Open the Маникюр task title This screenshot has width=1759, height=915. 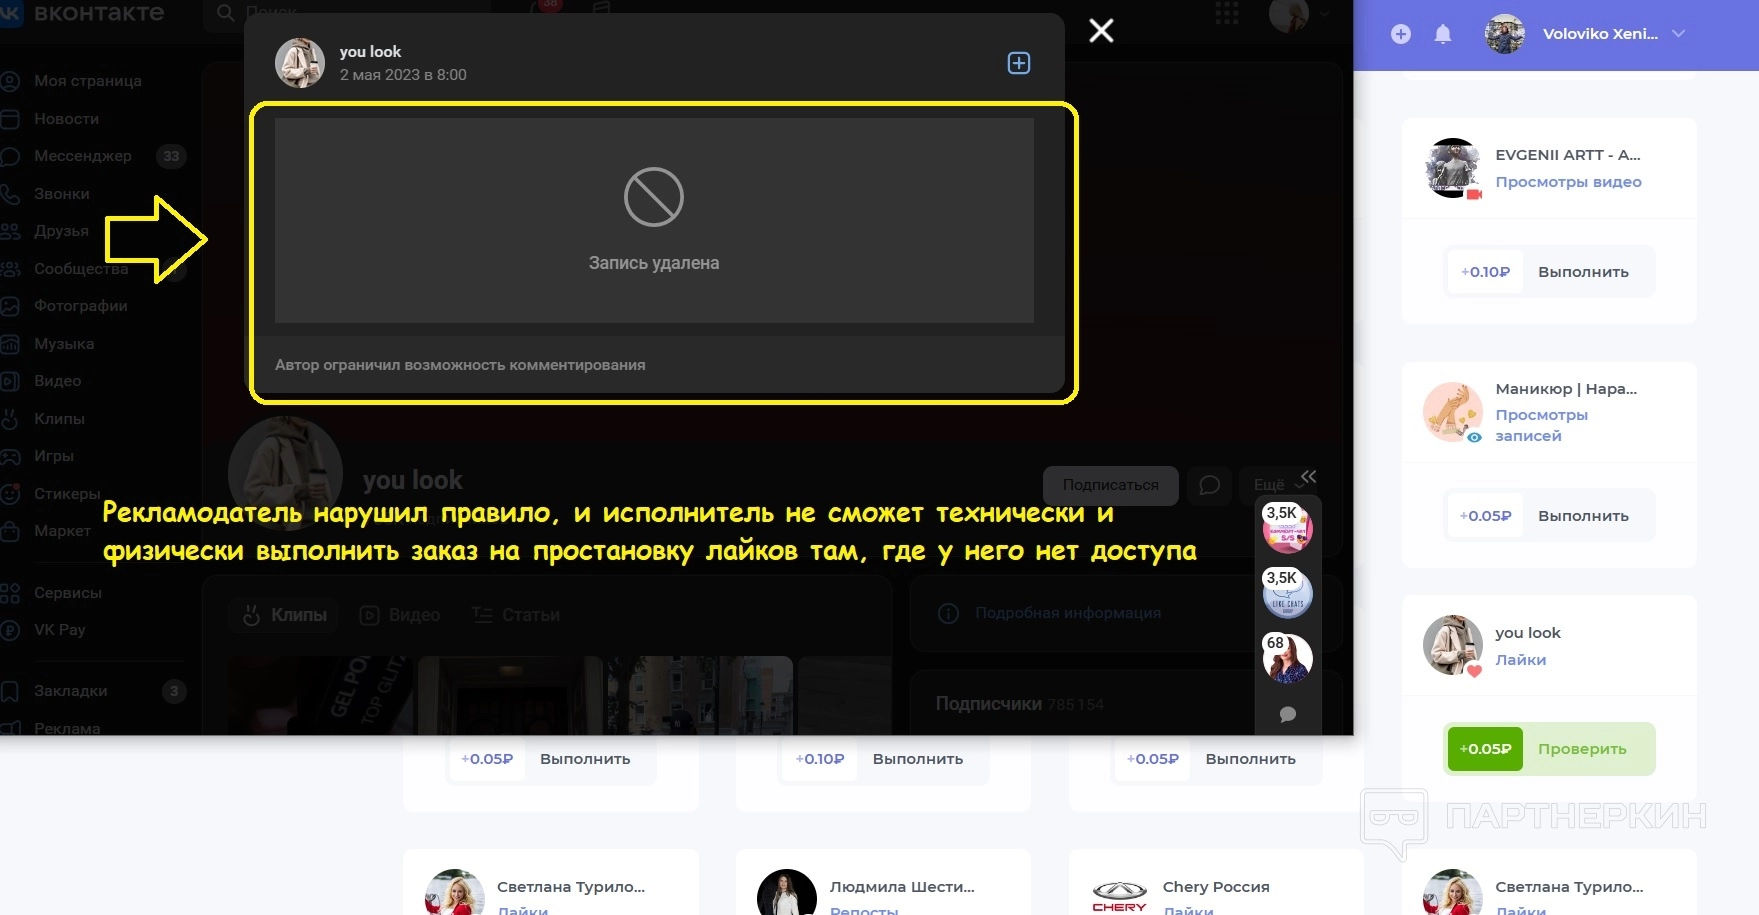pyautogui.click(x=1566, y=389)
